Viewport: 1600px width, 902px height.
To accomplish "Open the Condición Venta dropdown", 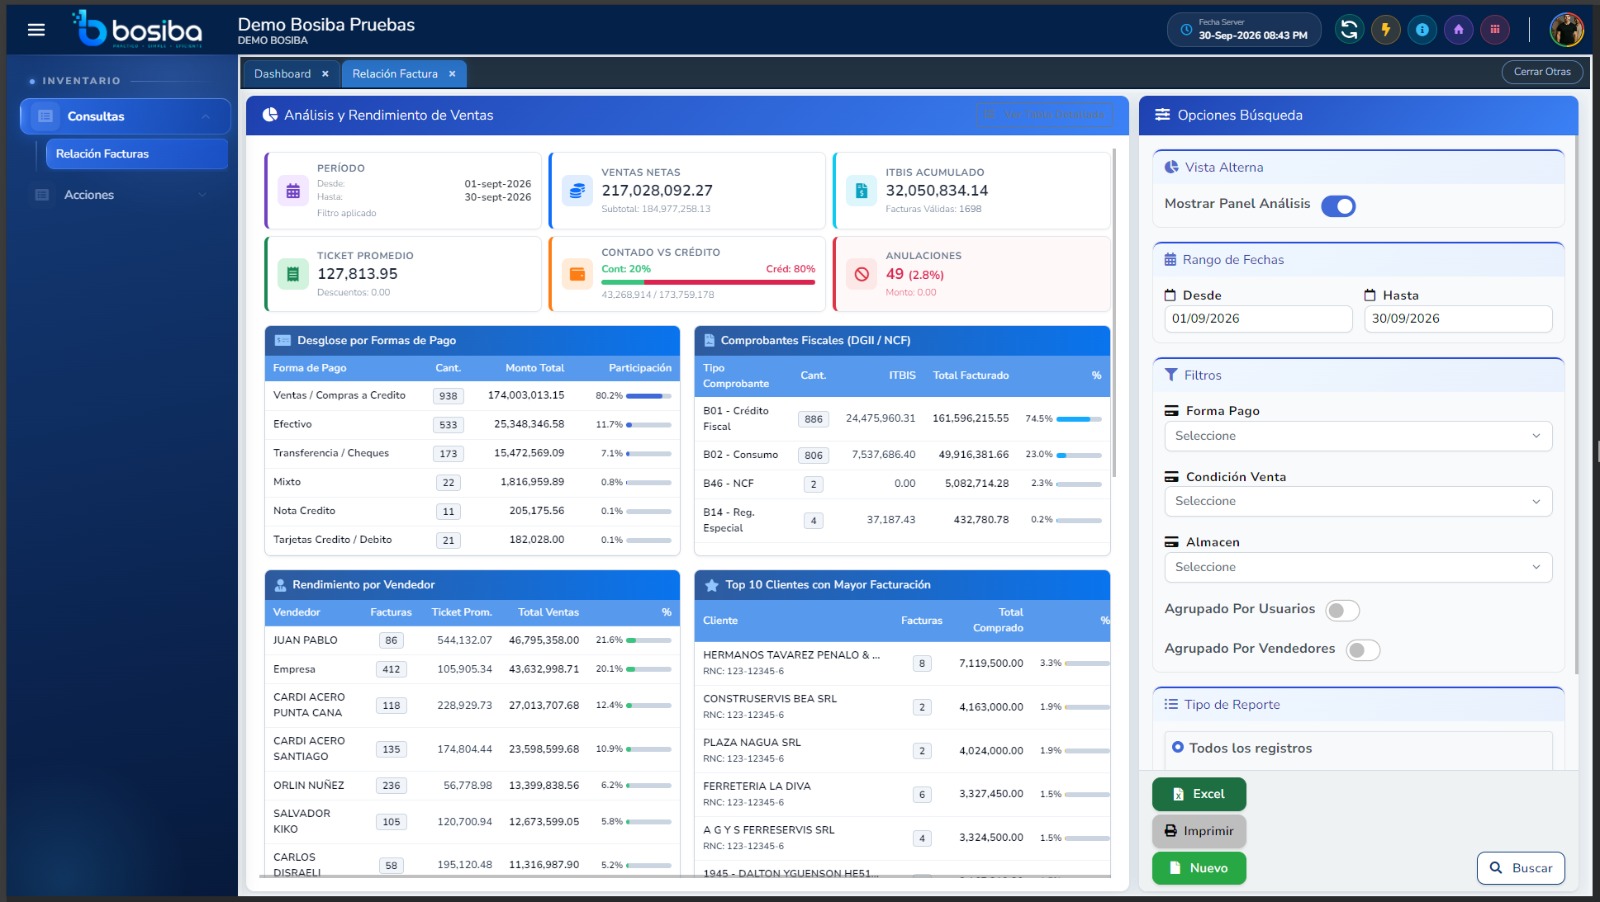I will point(1358,501).
